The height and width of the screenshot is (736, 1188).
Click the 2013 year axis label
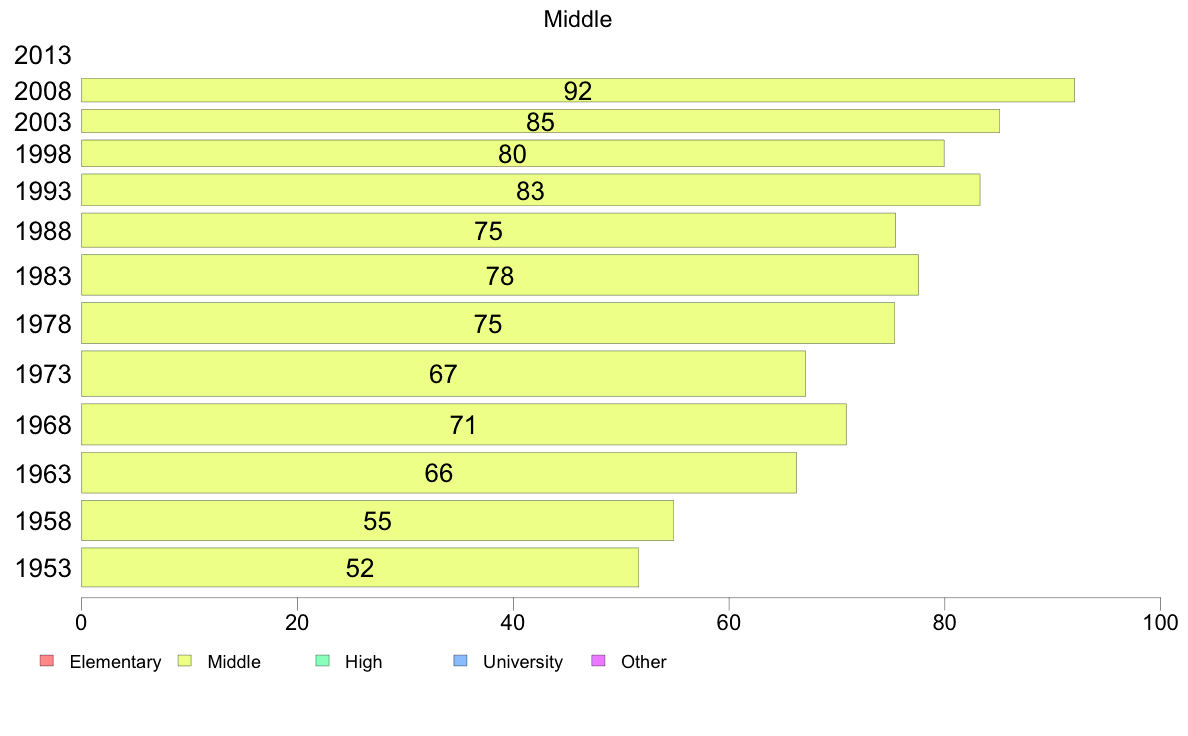(x=42, y=55)
